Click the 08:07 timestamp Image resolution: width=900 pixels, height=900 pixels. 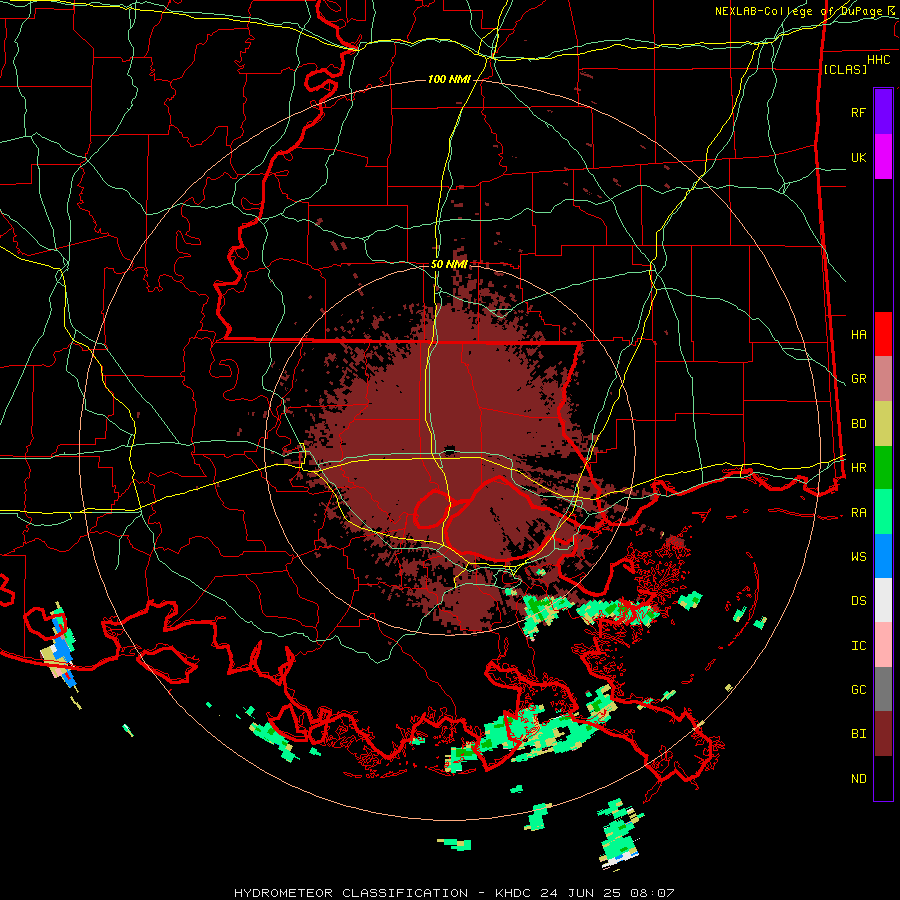[x=651, y=893]
